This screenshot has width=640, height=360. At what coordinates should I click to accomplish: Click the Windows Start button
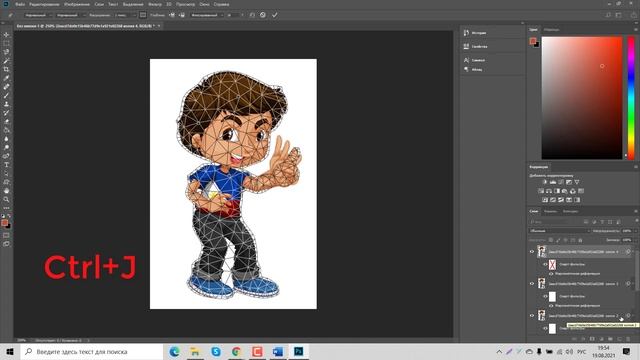click(x=10, y=351)
